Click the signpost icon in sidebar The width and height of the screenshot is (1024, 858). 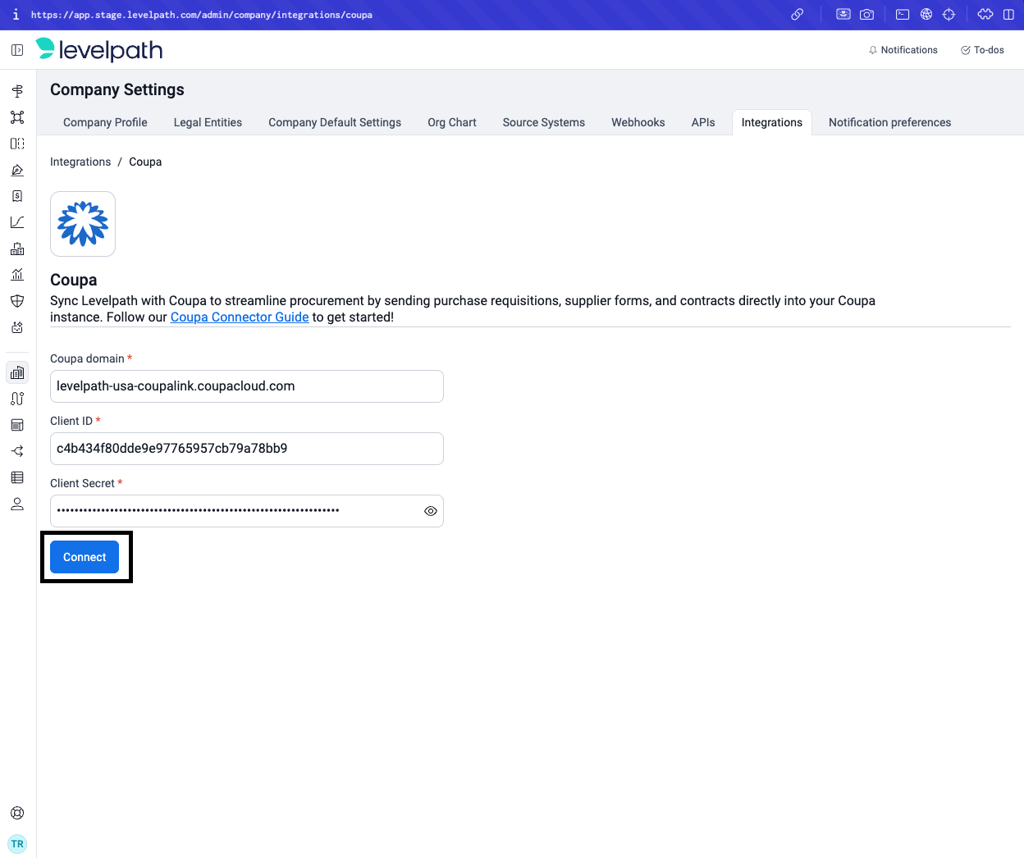(x=17, y=91)
